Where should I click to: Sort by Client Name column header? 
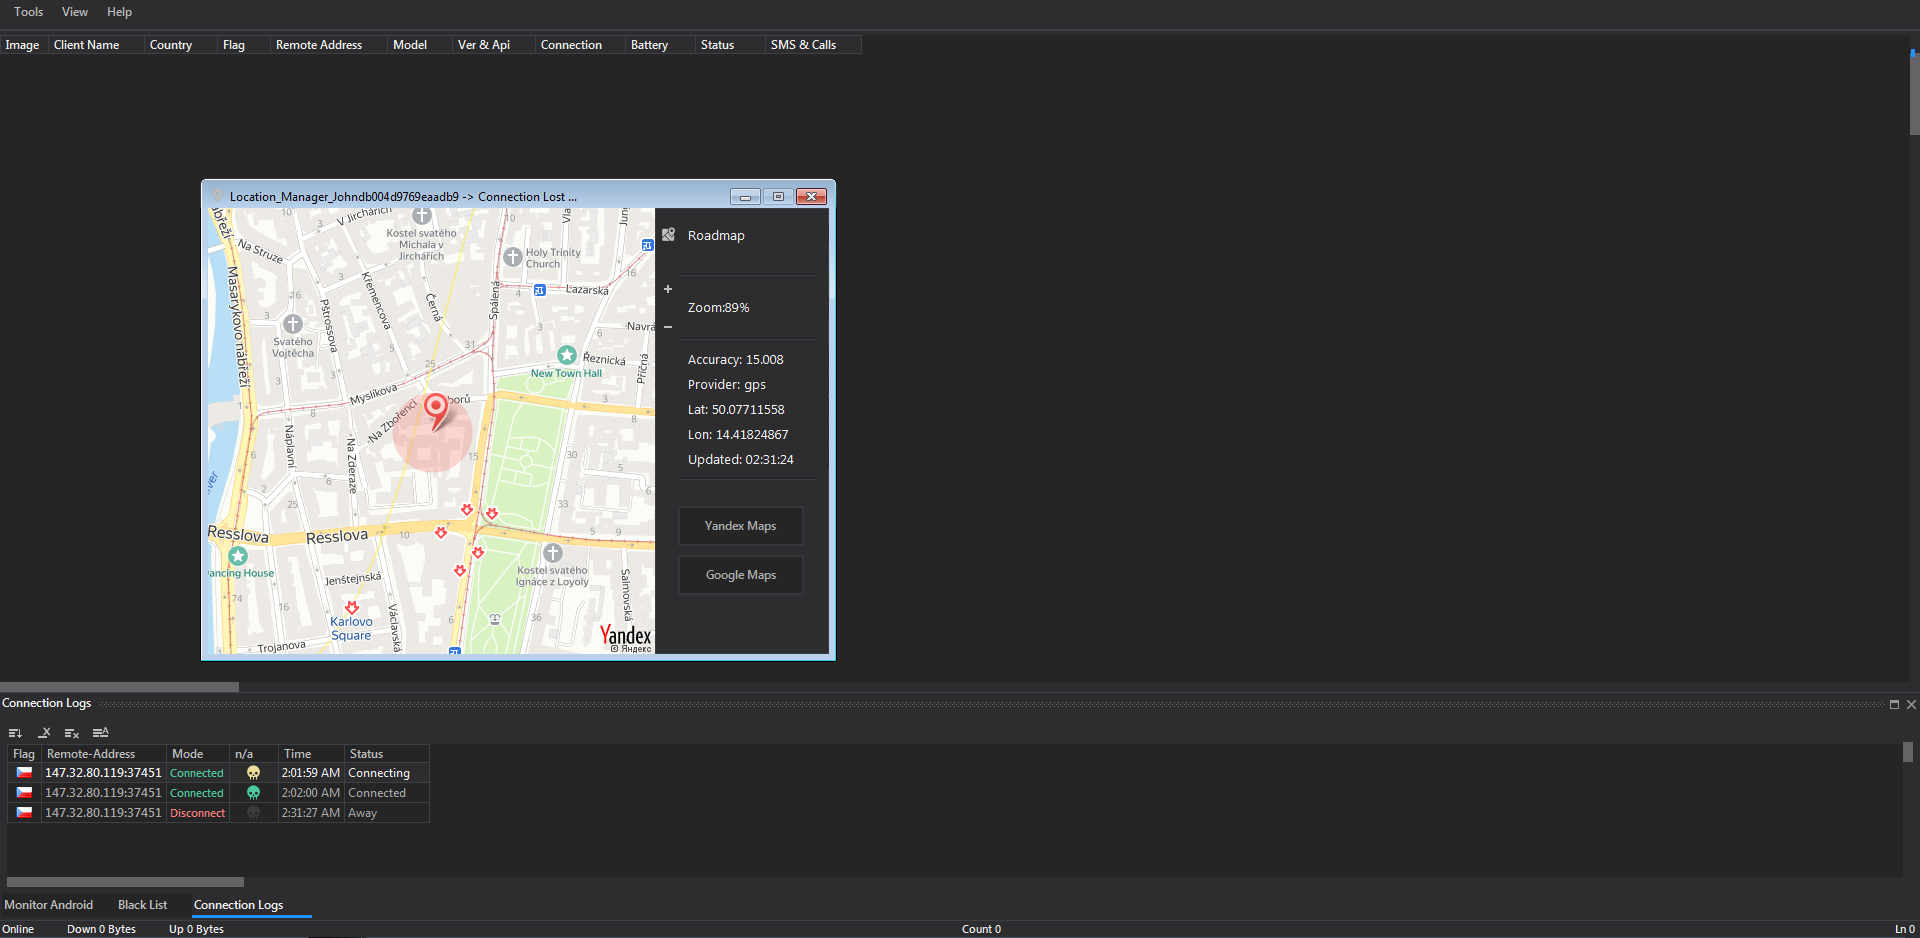[x=95, y=45]
